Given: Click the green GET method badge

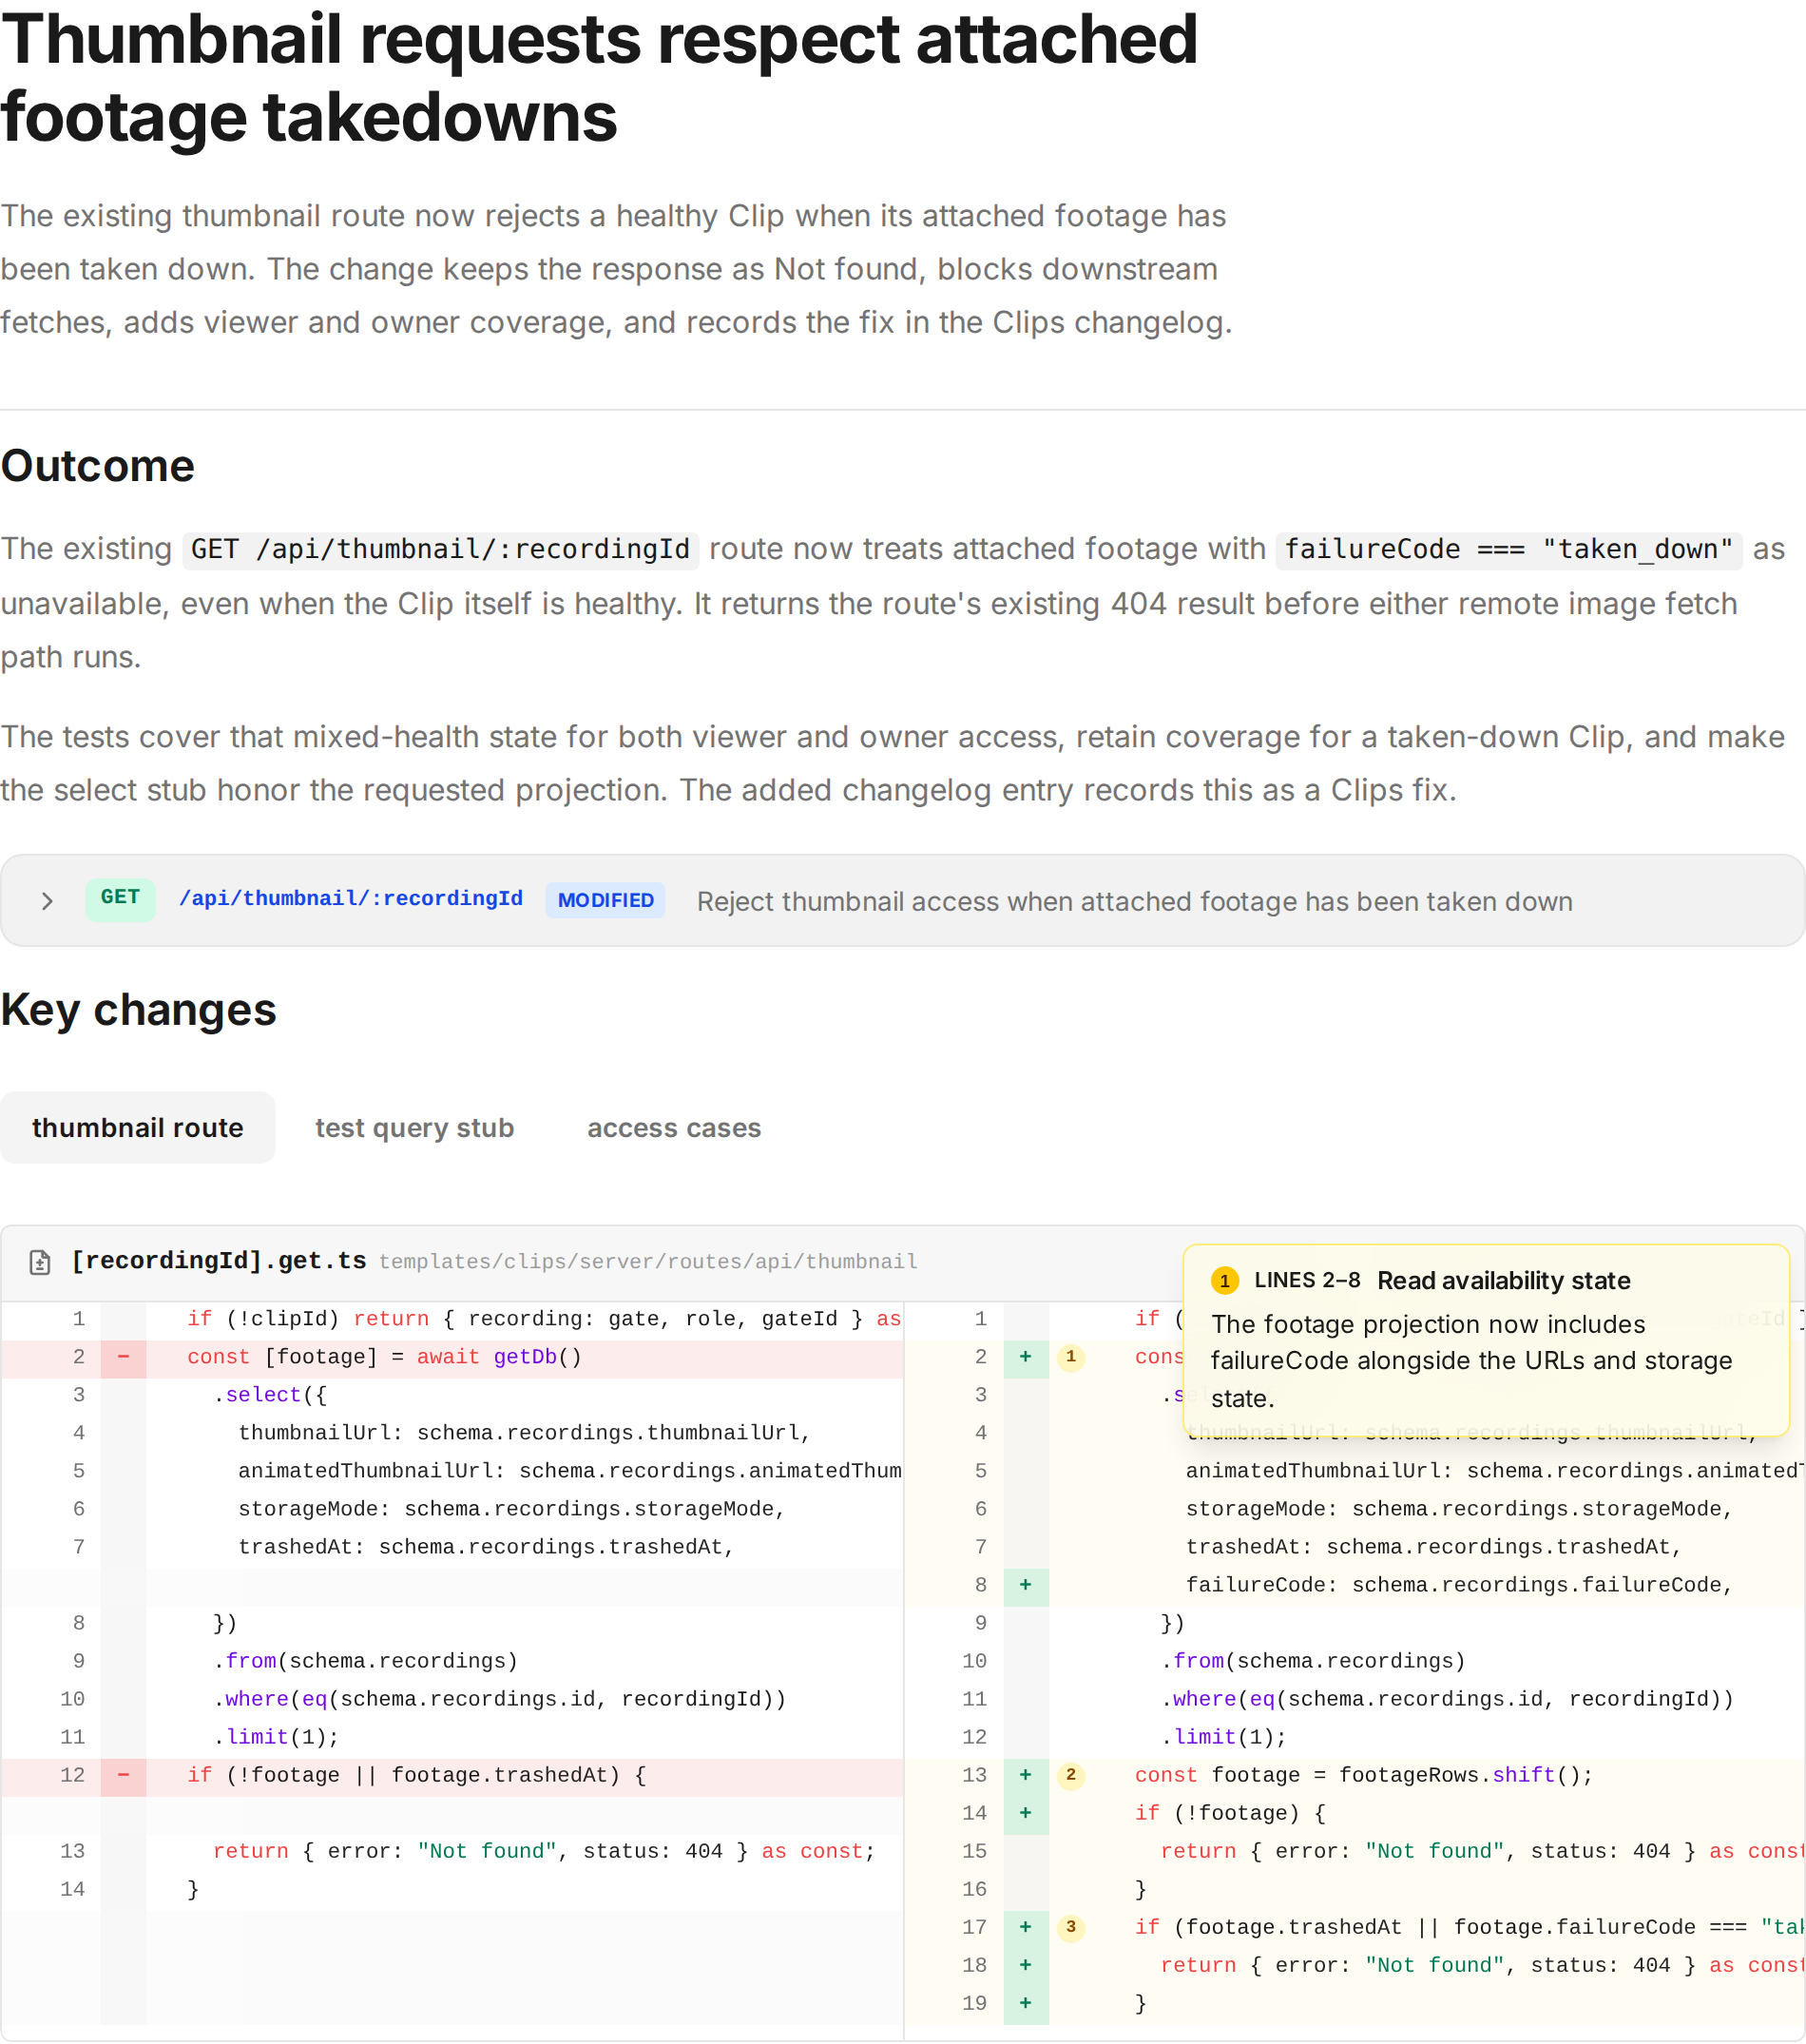Looking at the screenshot, I should [x=120, y=898].
